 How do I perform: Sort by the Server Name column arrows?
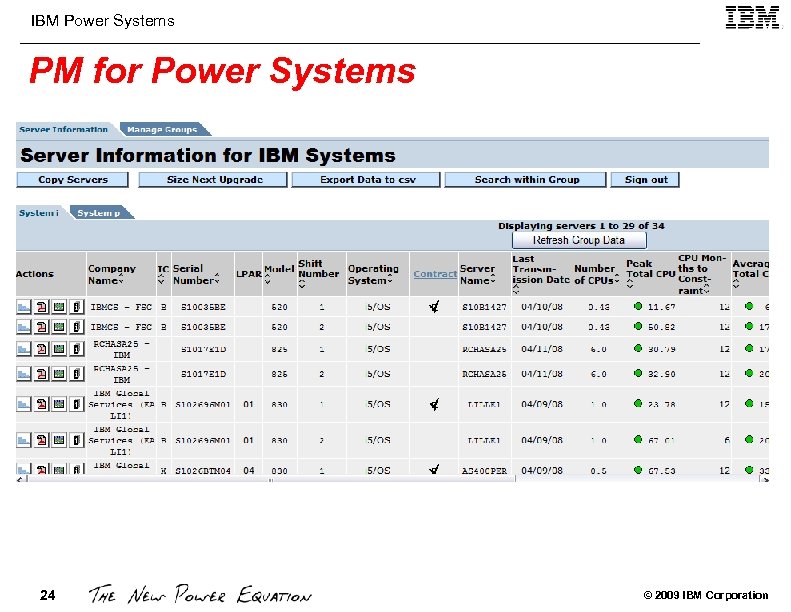[492, 279]
